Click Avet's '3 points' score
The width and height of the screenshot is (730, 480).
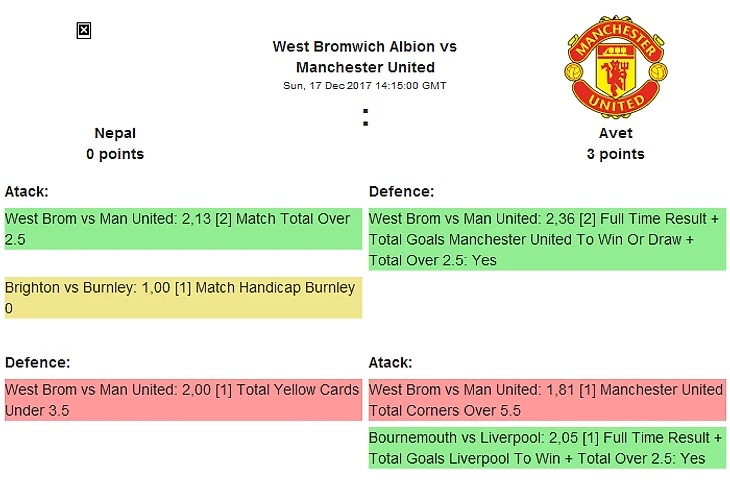[x=615, y=154]
